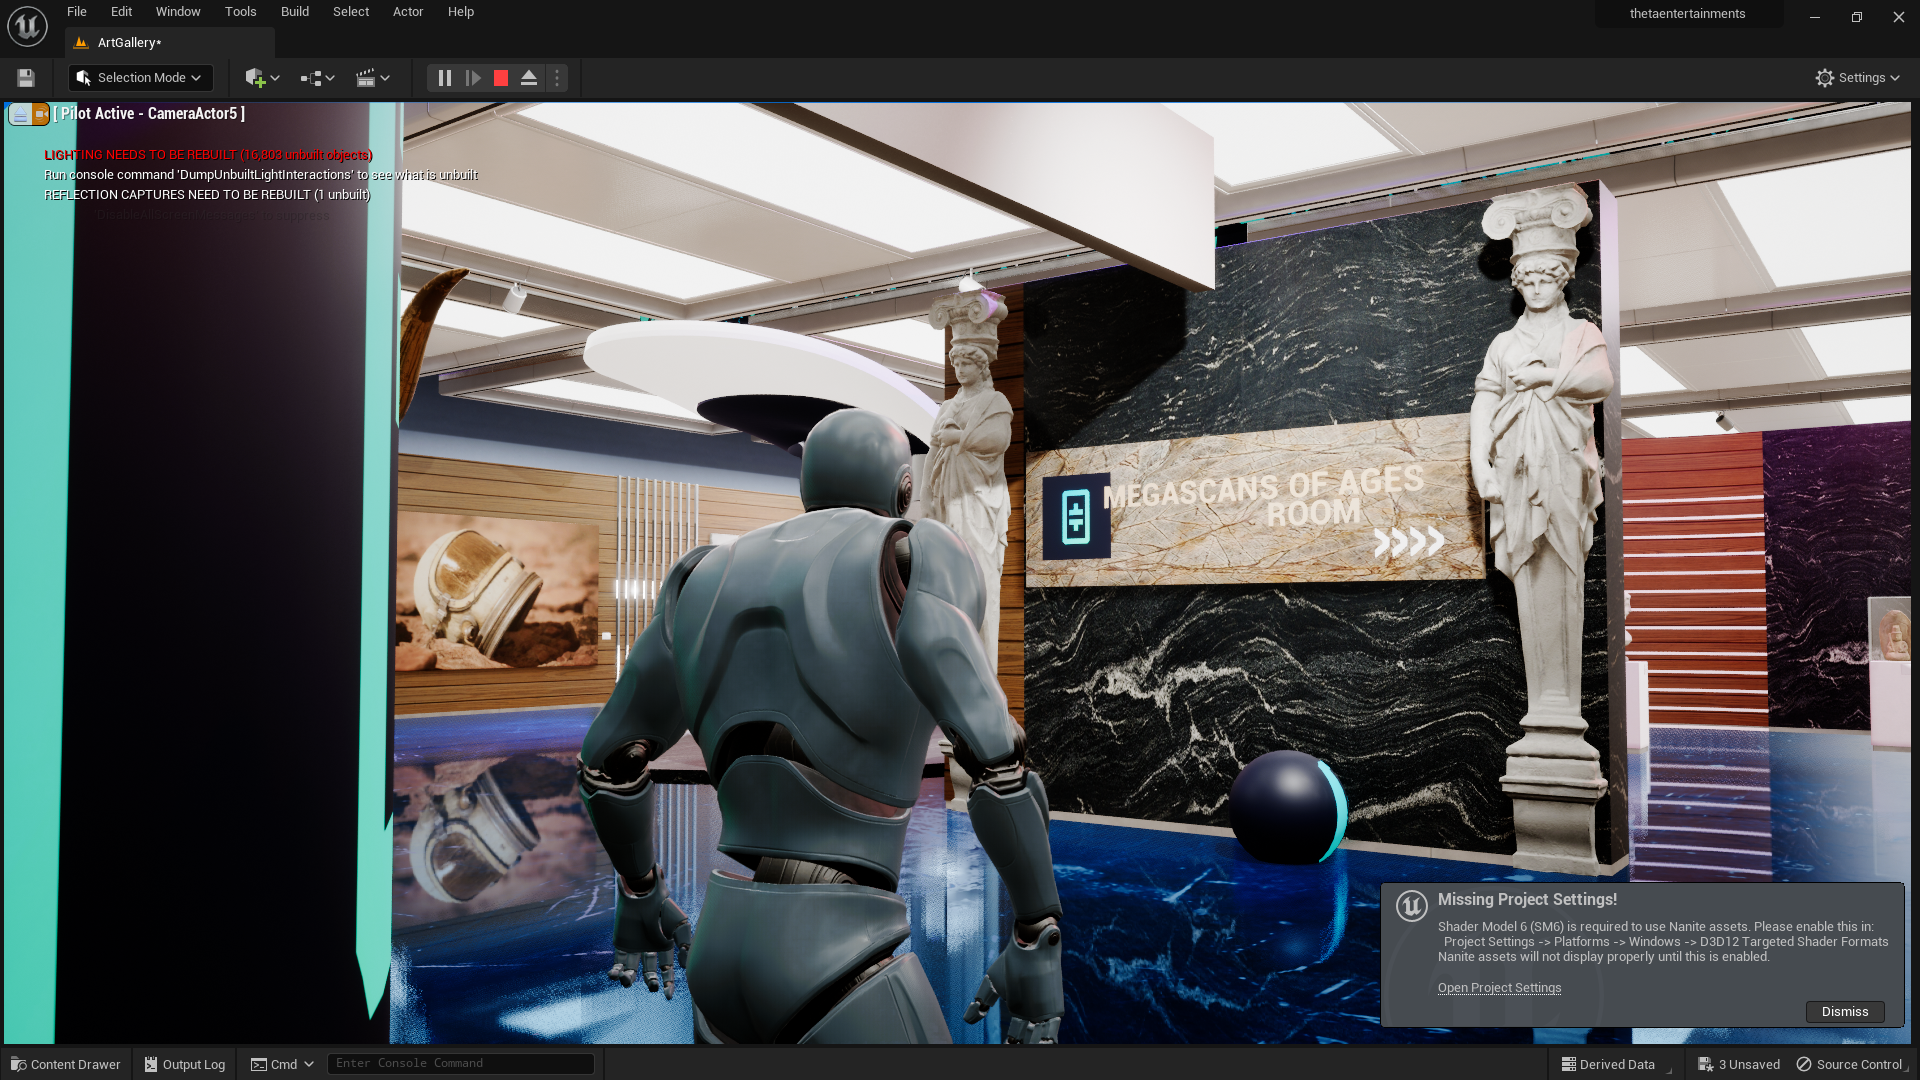Click the frame skip advance icon

[473, 78]
